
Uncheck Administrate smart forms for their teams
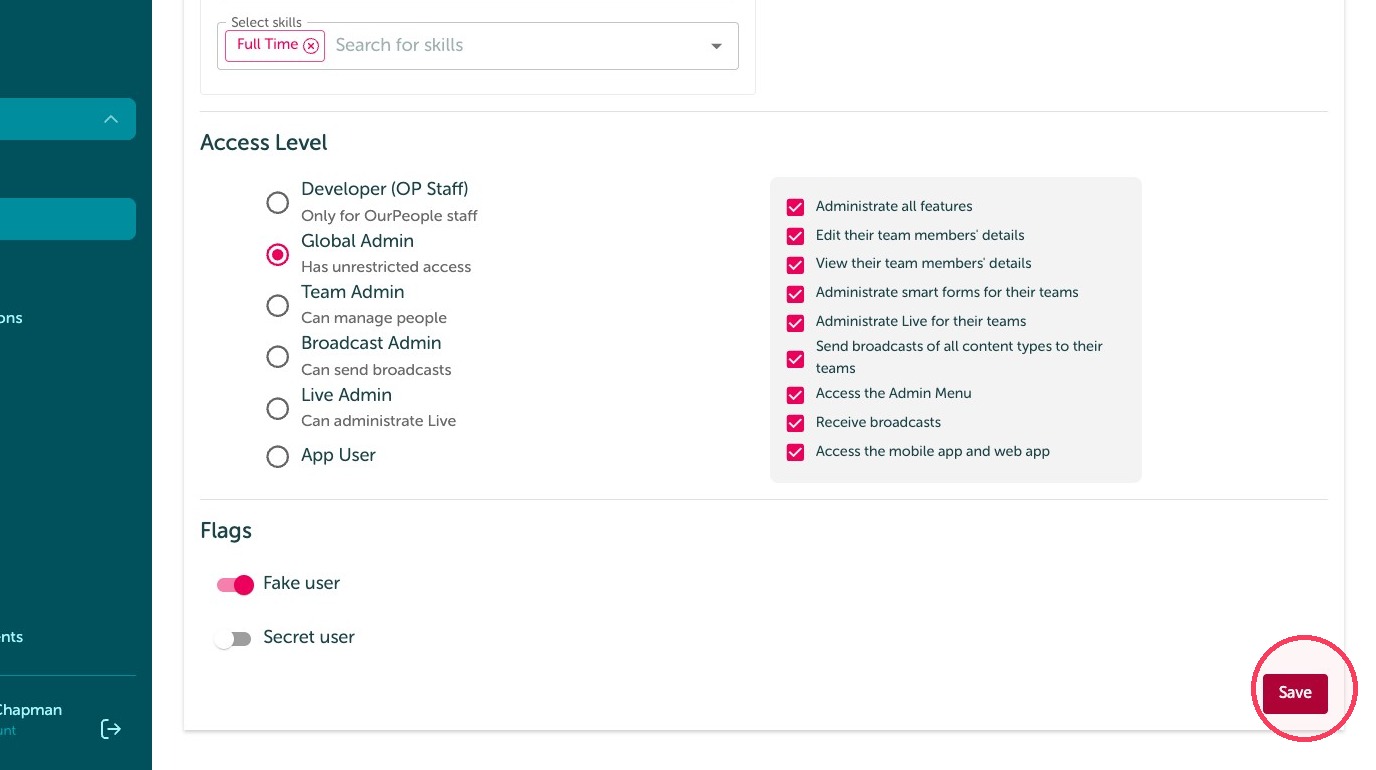(795, 294)
